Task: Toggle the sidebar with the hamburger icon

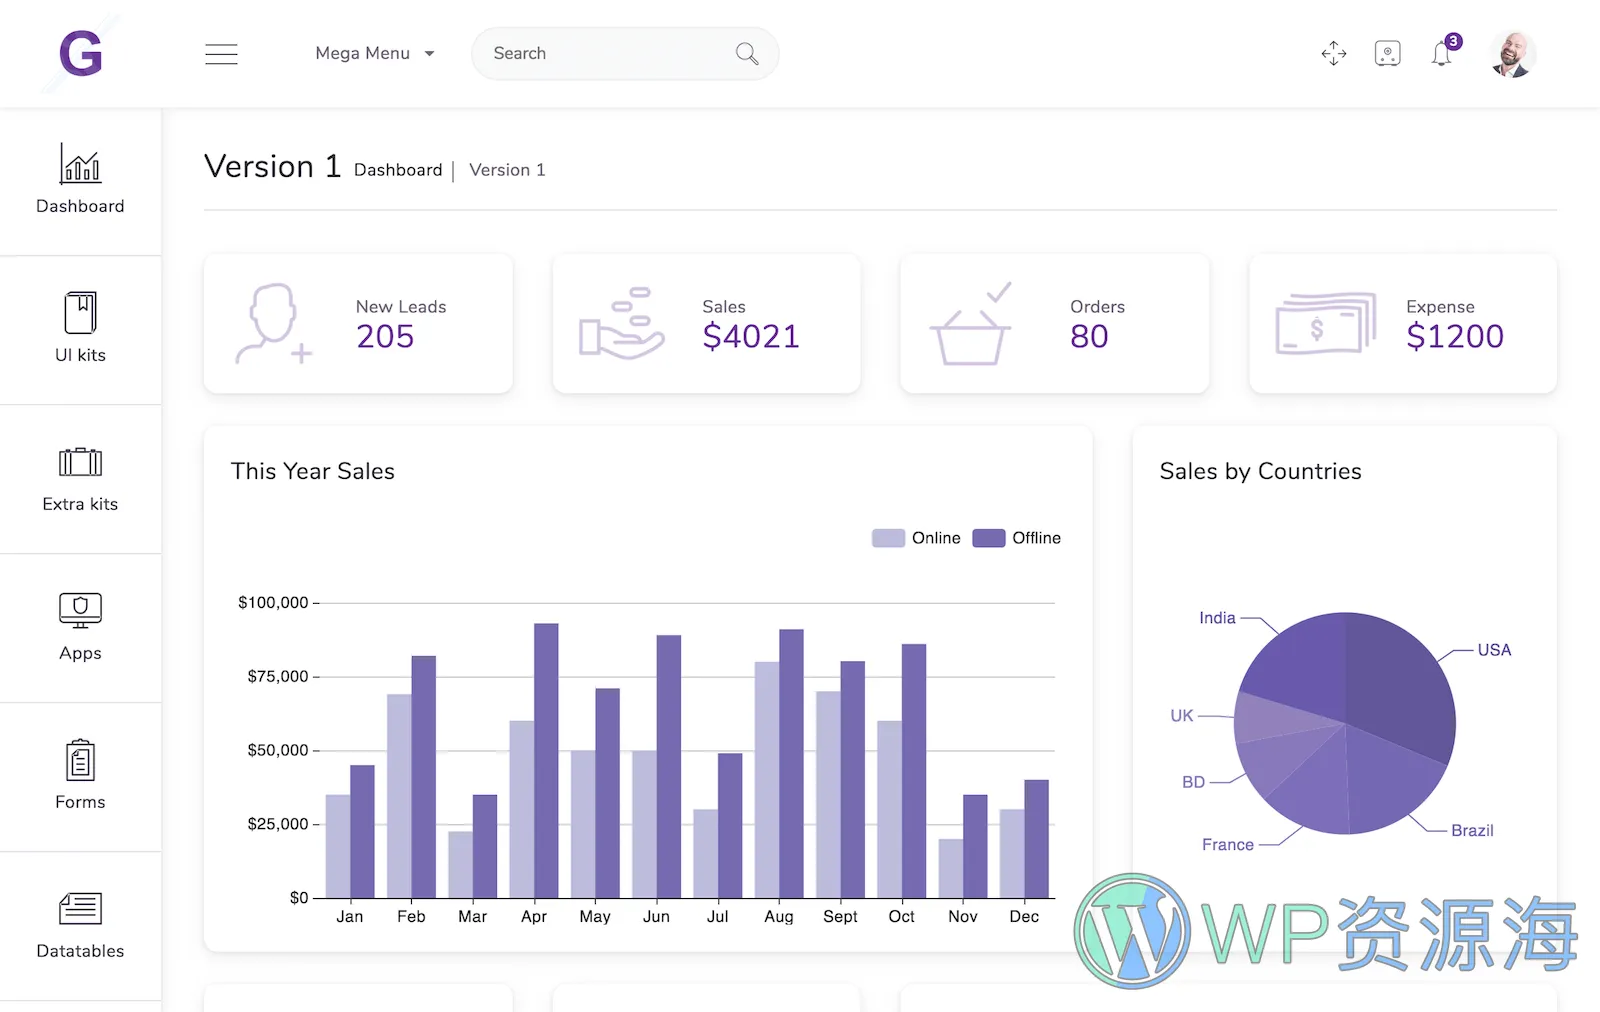Action: pos(221,54)
